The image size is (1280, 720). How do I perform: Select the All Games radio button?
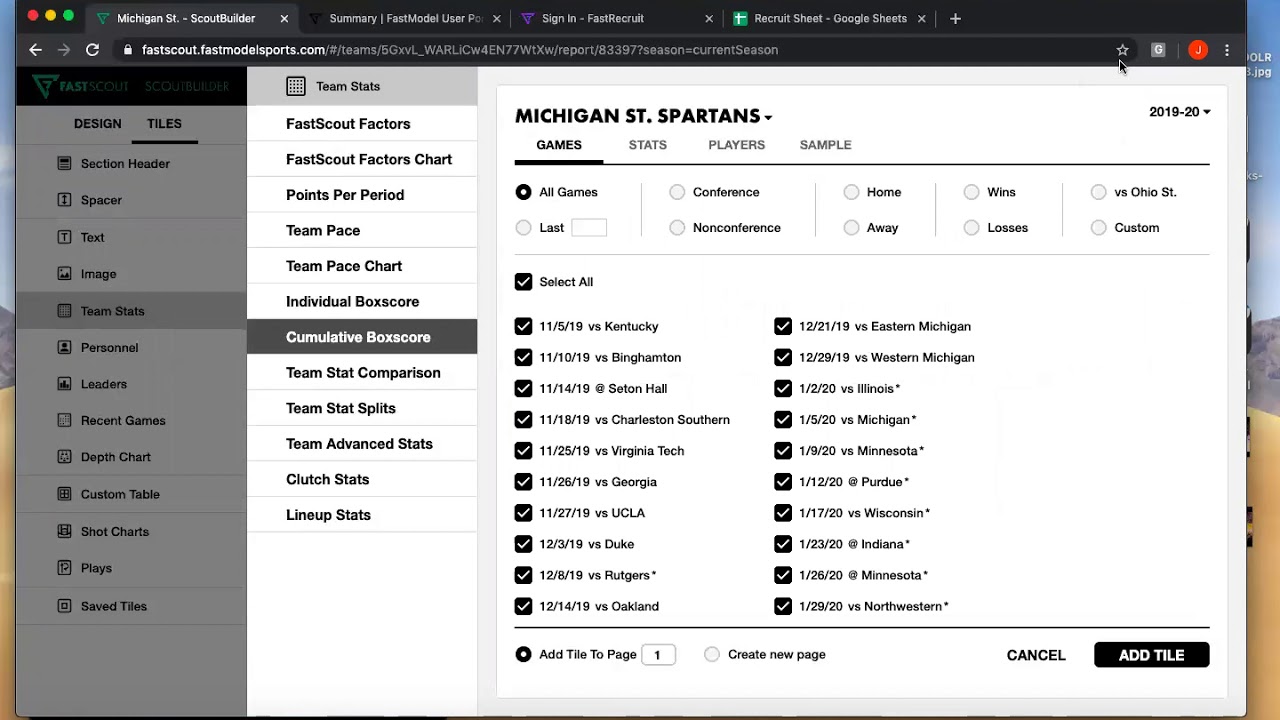(x=523, y=192)
